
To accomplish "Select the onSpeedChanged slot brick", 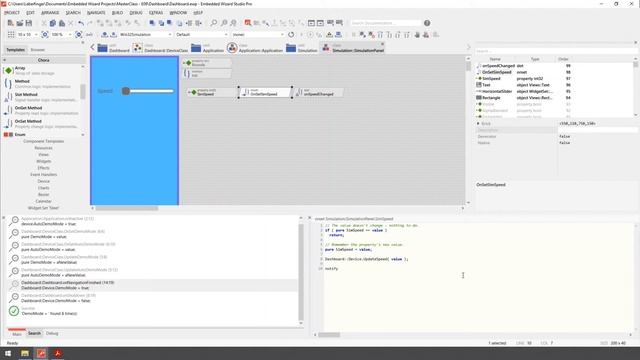I will (319, 93).
